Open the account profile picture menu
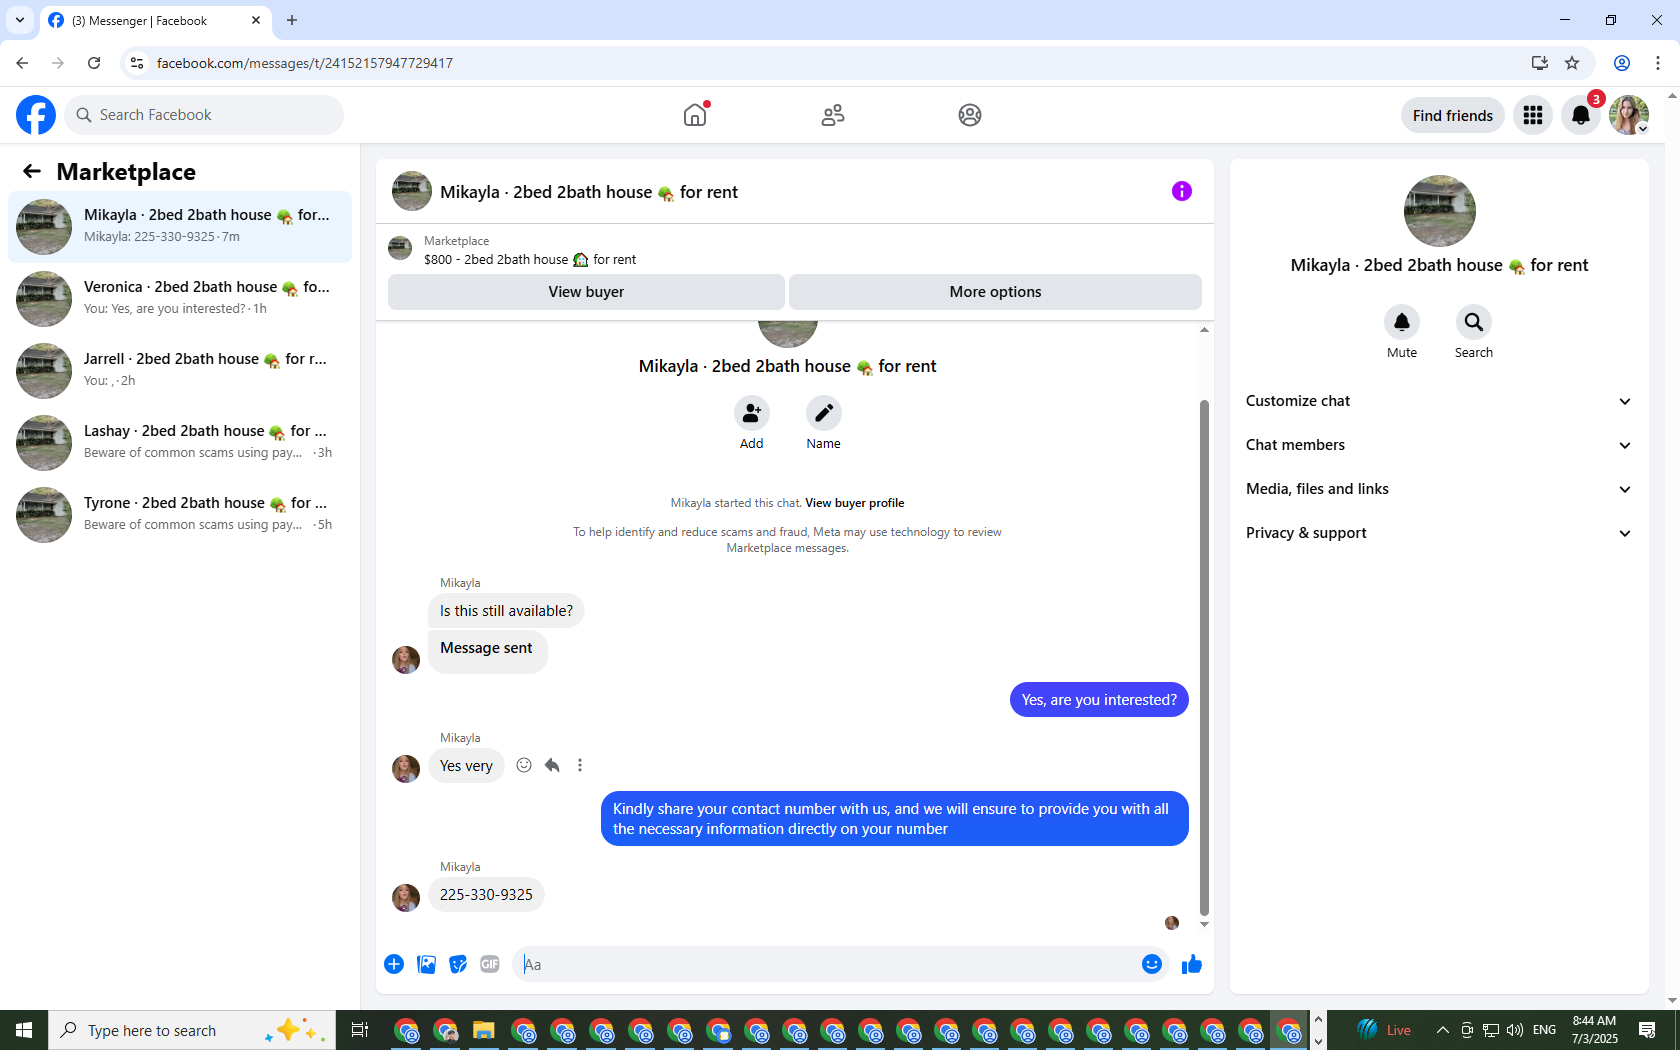The image size is (1680, 1050). point(1629,115)
